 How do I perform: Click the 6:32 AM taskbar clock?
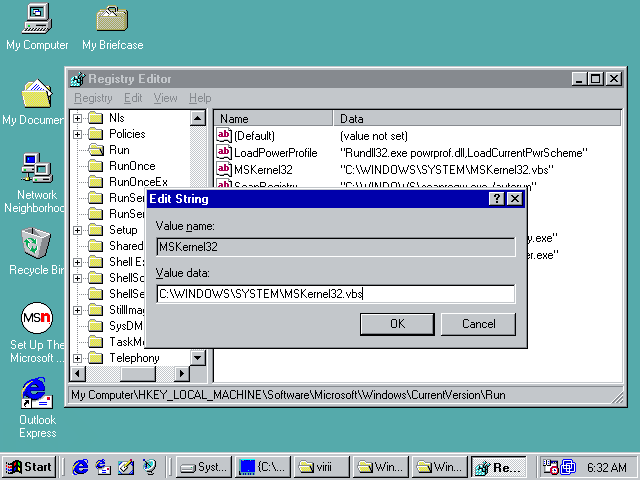click(x=607, y=467)
